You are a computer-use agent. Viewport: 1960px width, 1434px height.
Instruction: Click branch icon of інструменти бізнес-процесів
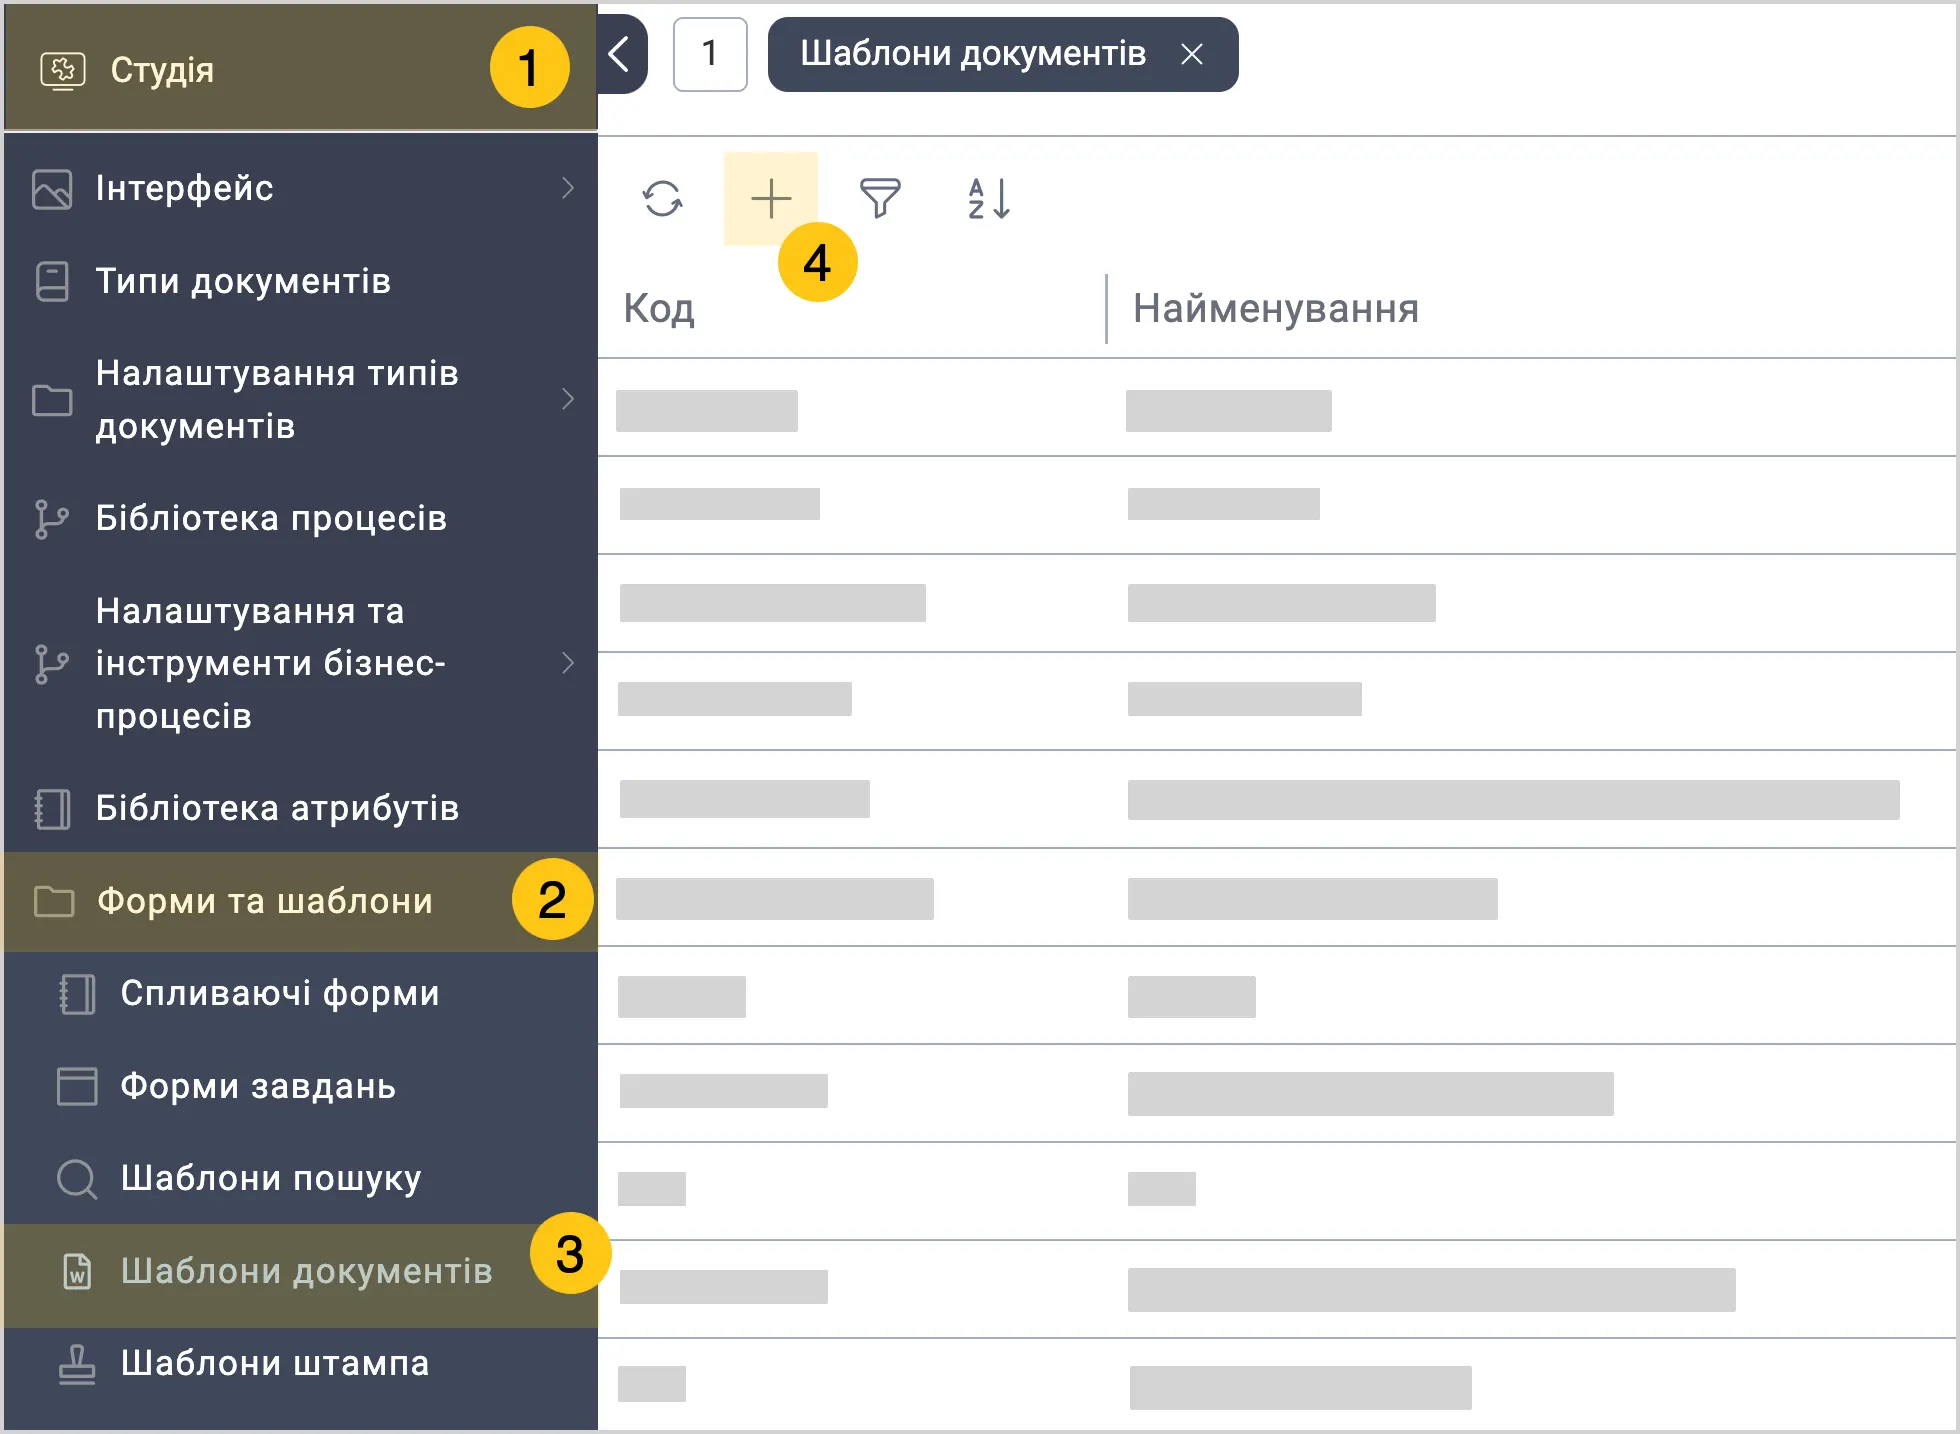51,664
